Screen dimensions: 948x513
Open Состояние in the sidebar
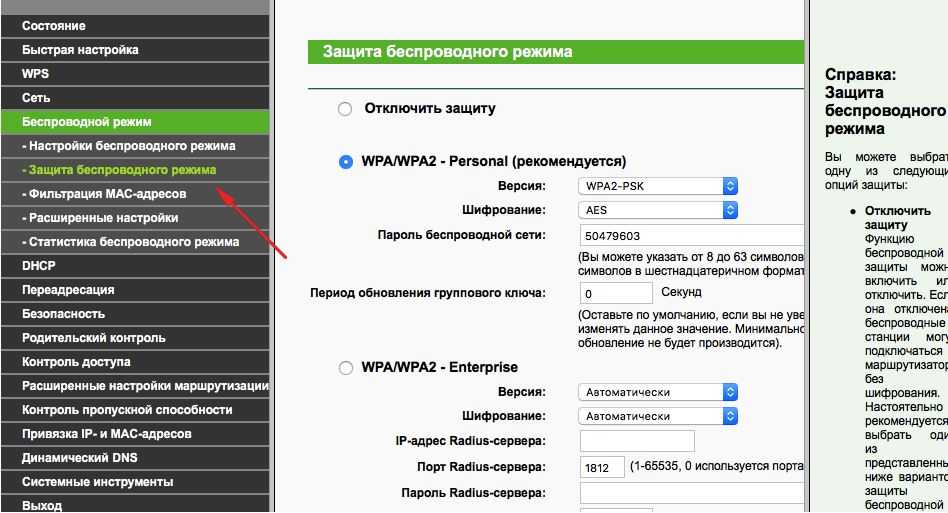point(54,26)
